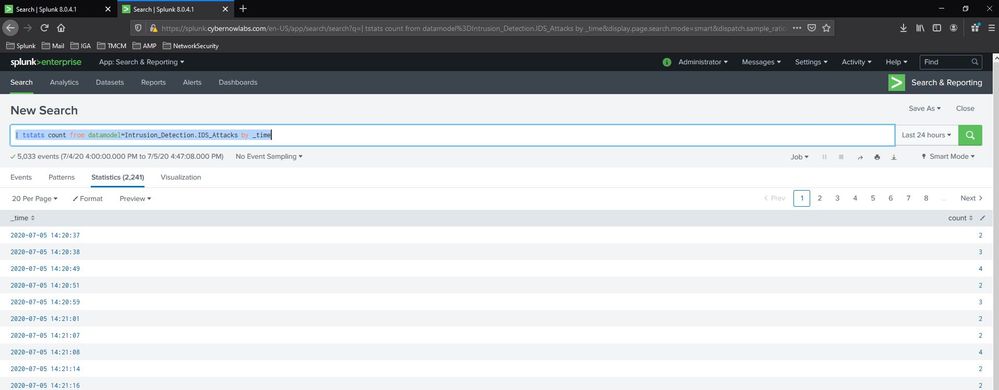Open Firefox library icon

tap(920, 28)
